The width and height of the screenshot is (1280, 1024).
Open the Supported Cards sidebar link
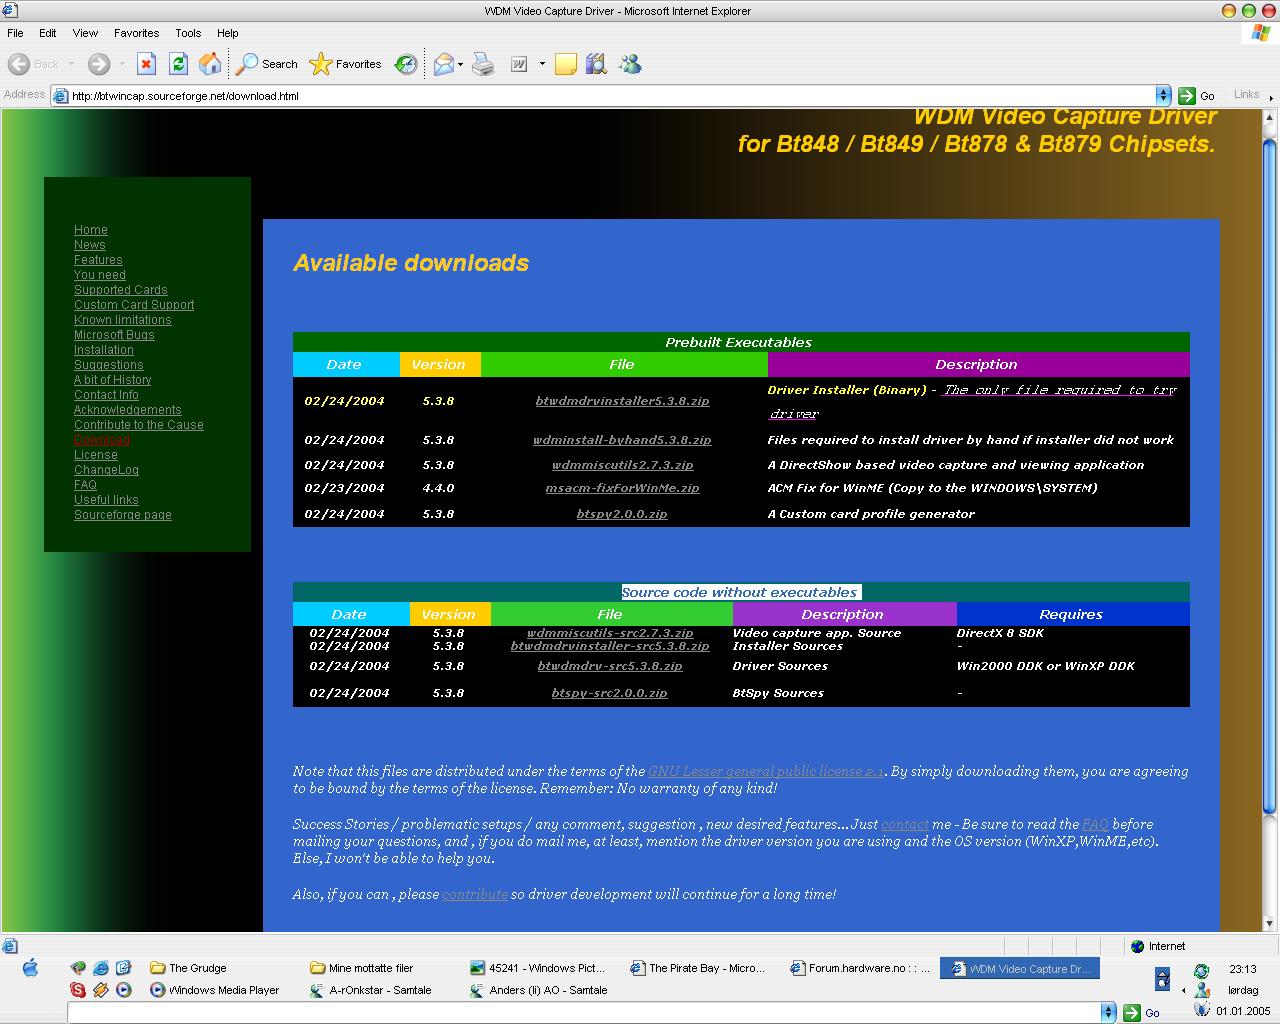click(121, 290)
